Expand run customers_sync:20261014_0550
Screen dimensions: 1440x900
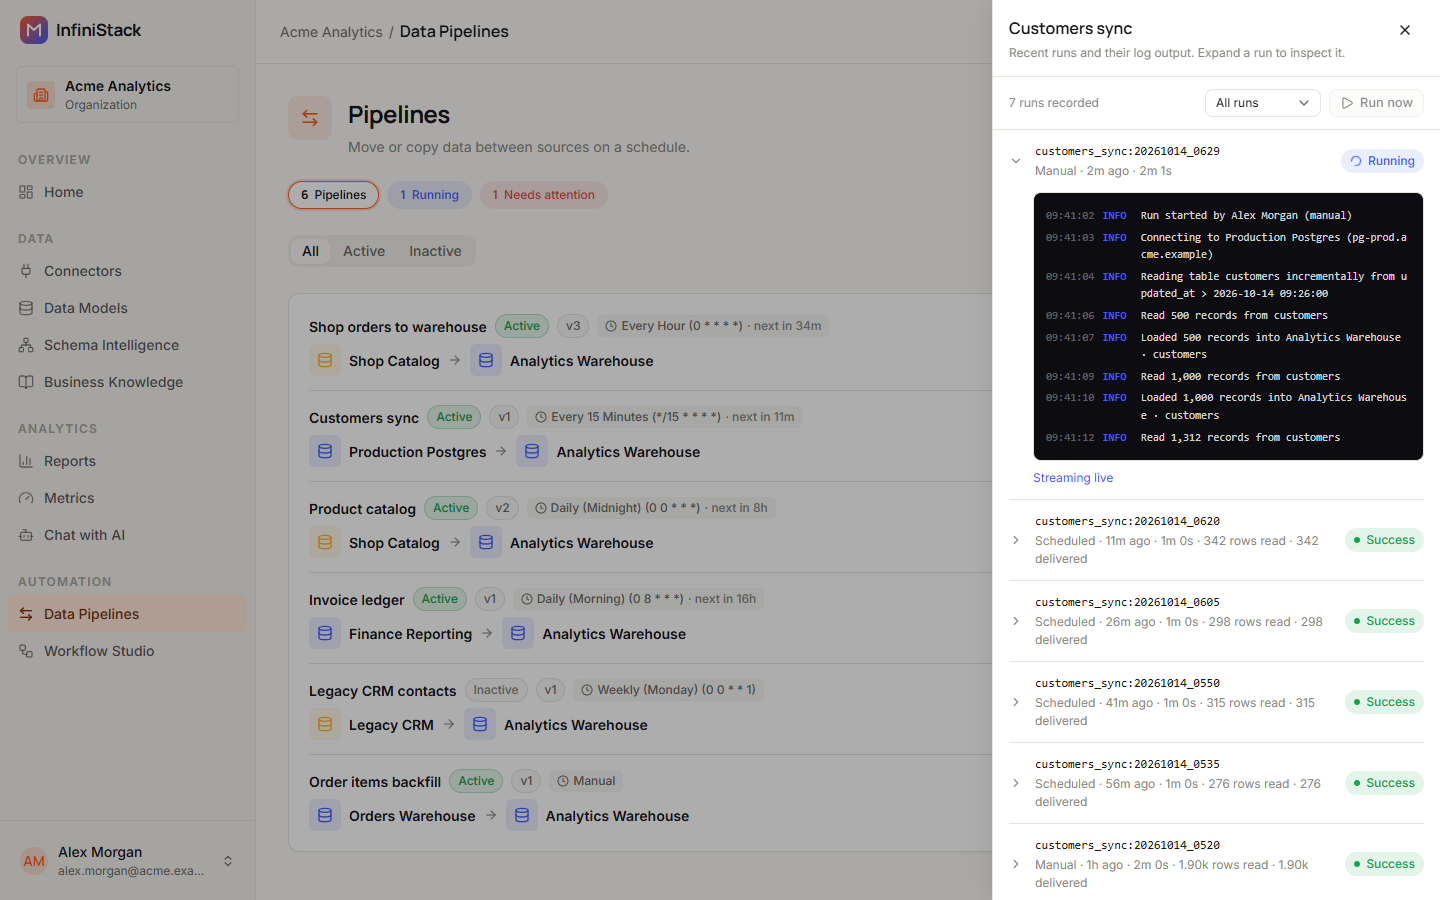click(1016, 702)
